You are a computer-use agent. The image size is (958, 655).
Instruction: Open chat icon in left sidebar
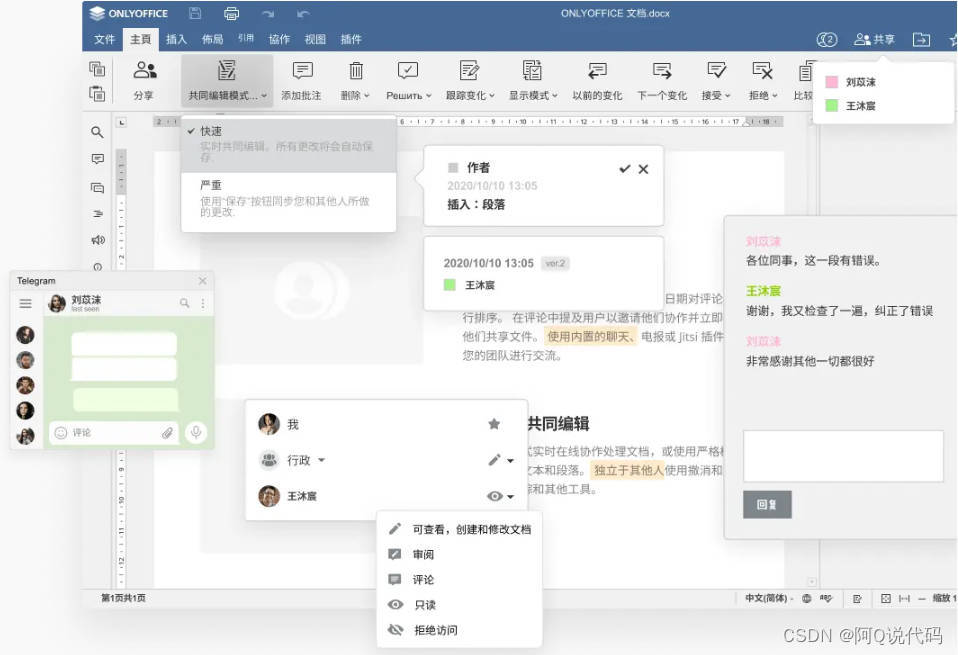97,187
